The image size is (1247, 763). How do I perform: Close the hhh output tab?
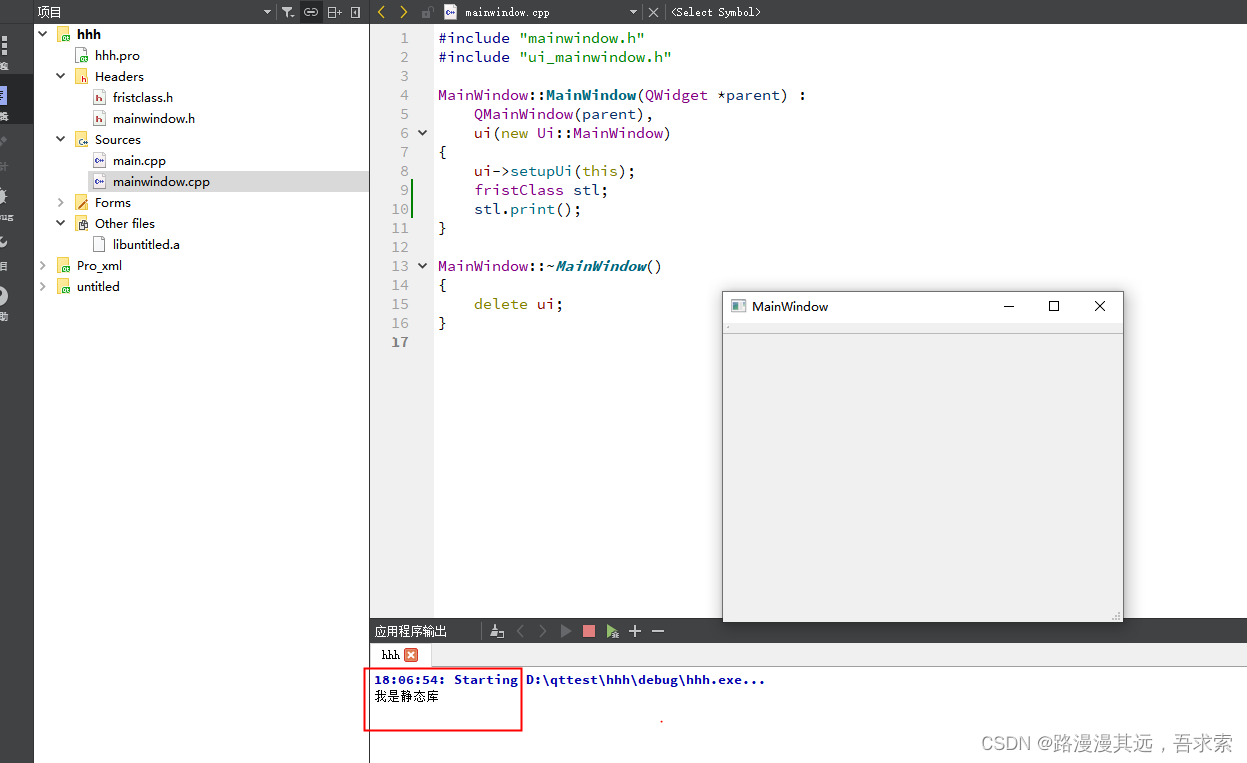(411, 655)
